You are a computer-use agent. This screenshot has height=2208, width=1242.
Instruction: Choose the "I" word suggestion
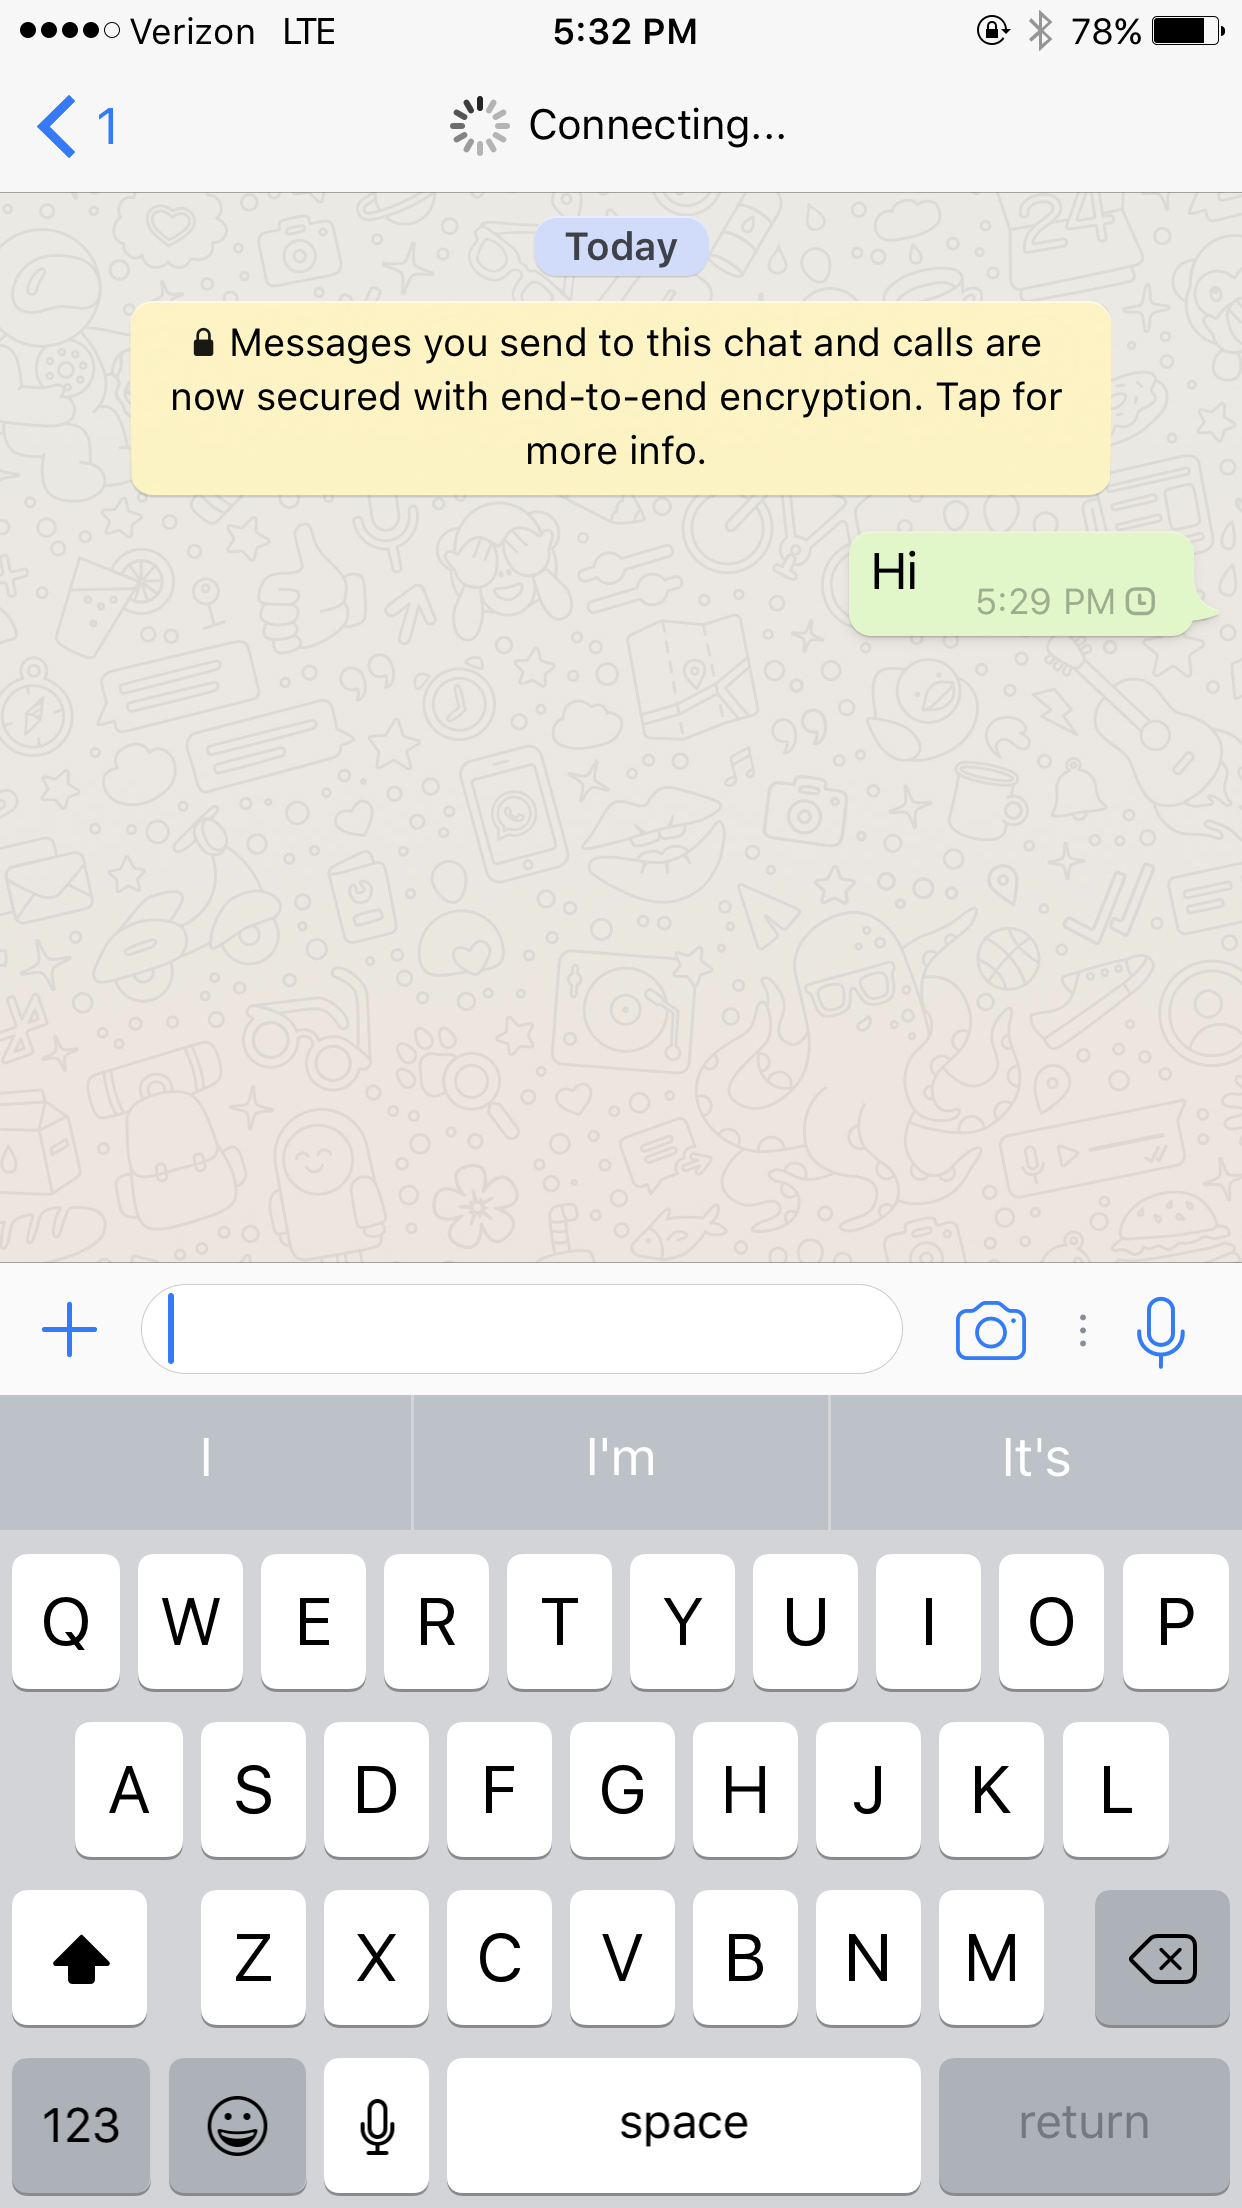click(x=206, y=1459)
